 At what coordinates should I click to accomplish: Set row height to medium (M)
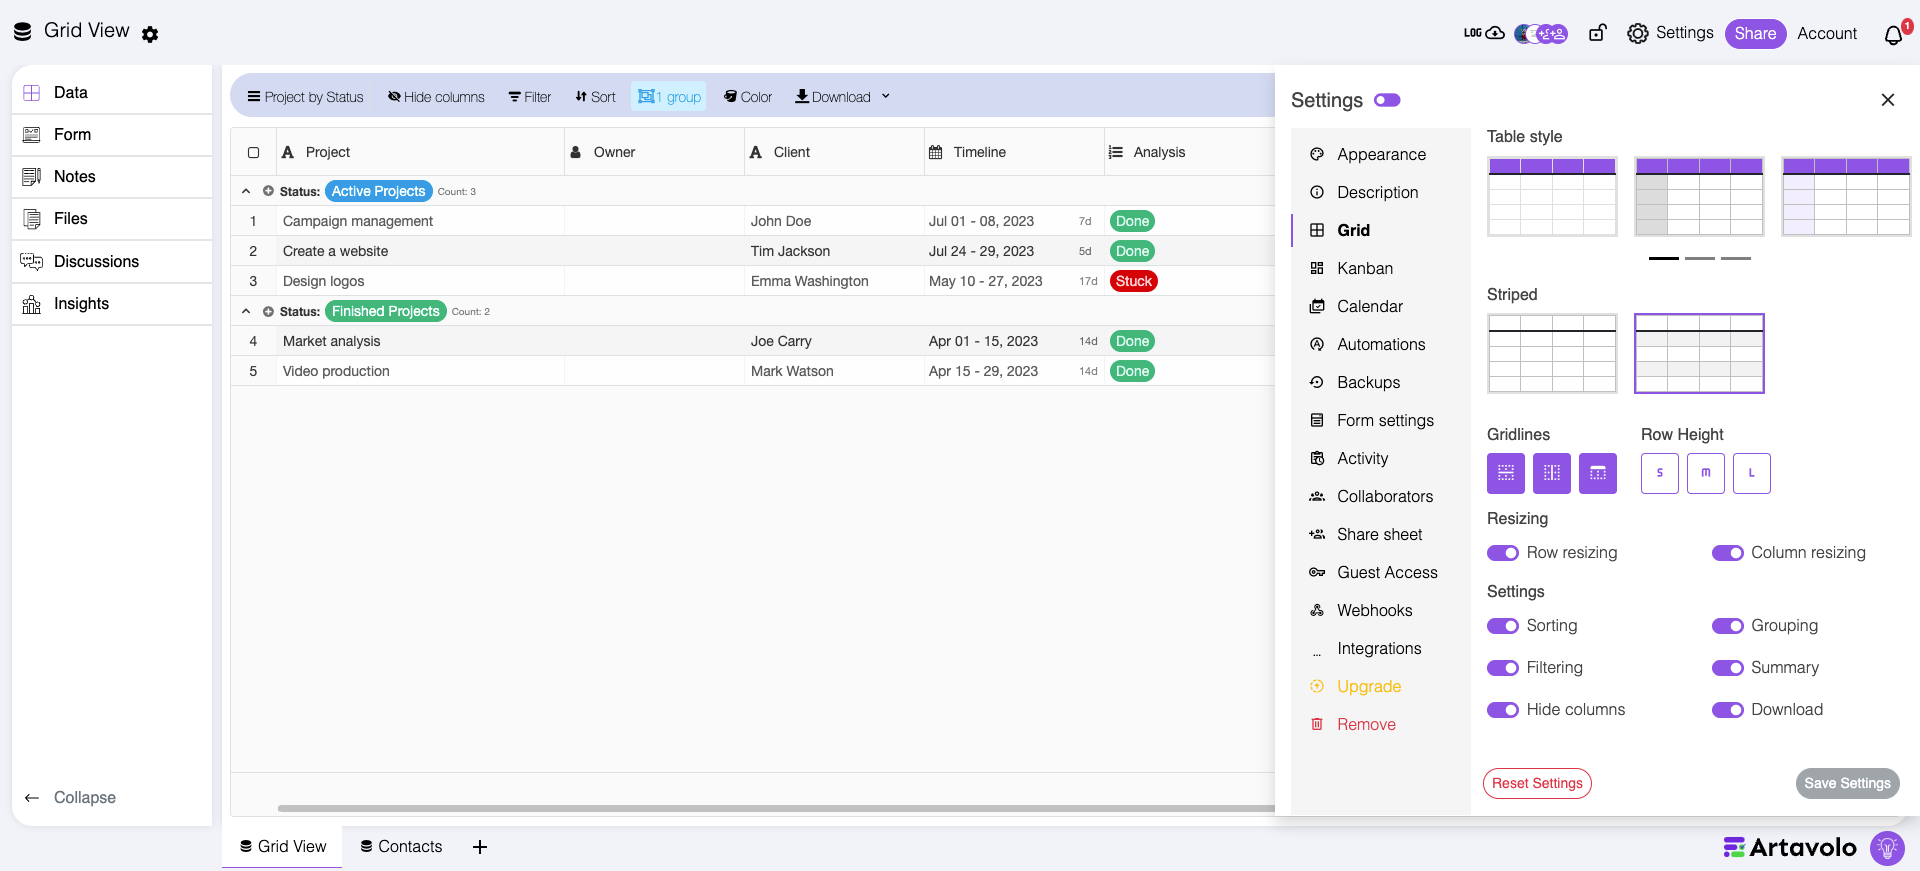coord(1706,473)
